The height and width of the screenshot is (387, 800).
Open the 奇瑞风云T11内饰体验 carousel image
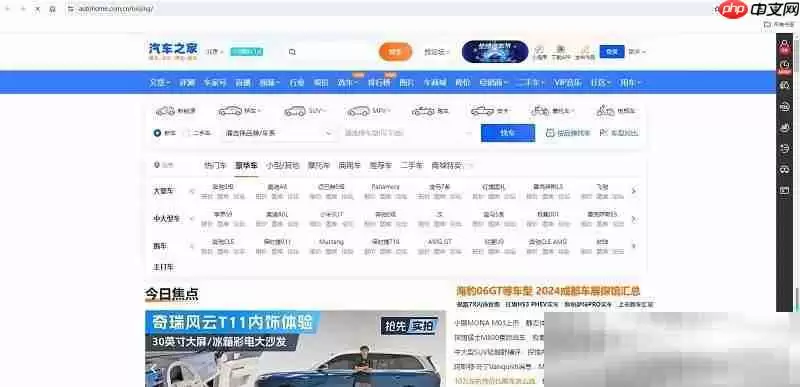295,349
